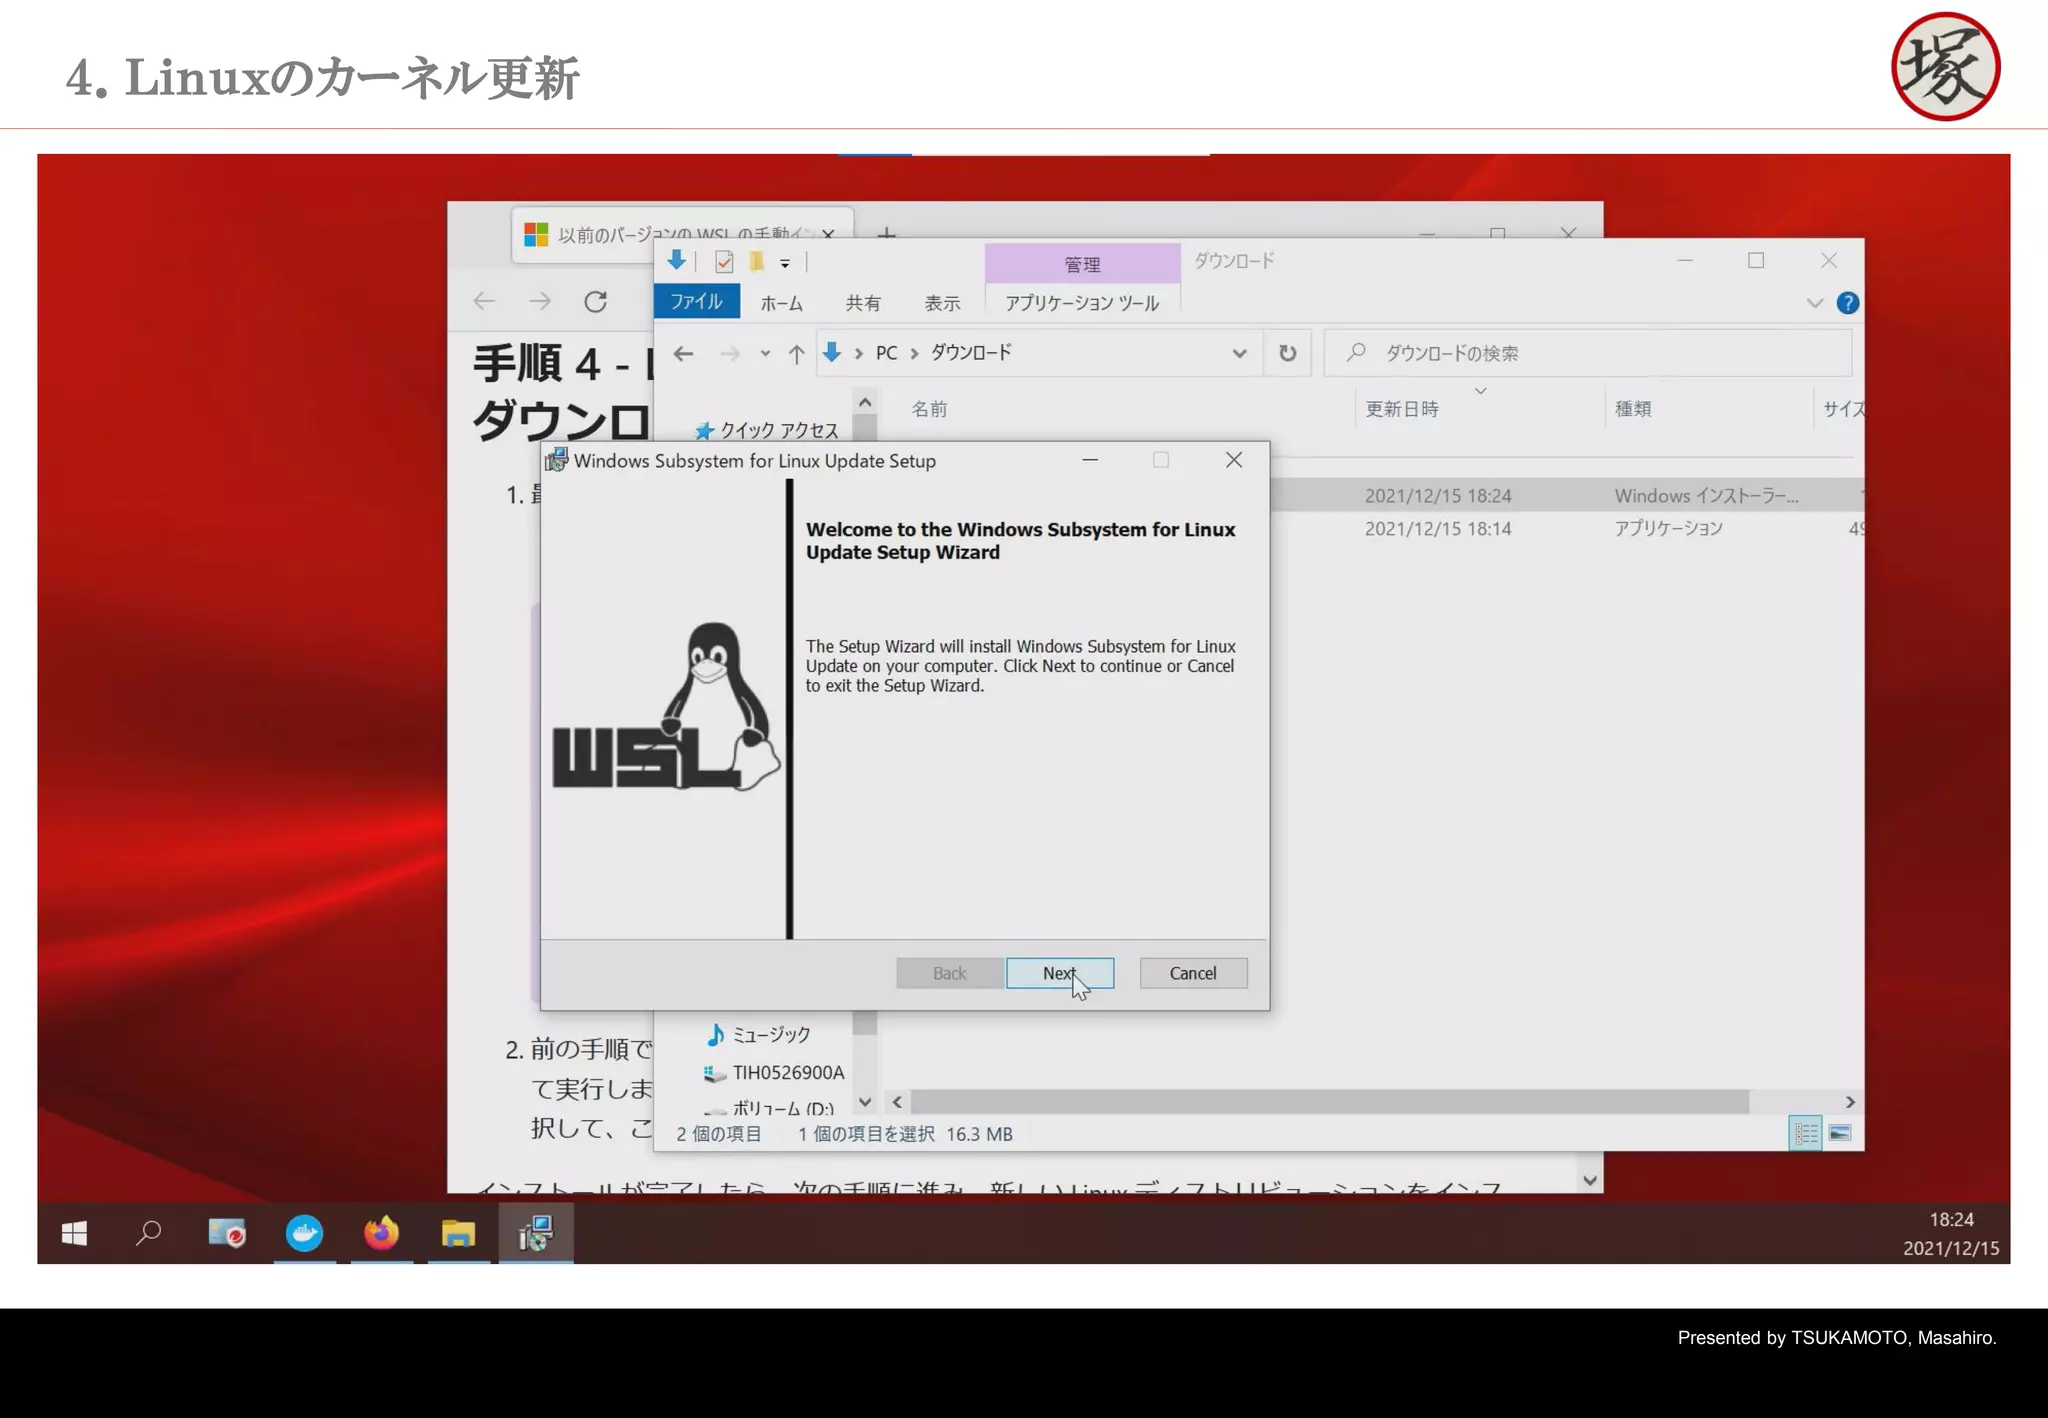
Task: Open the Windows Start menu
Action: pos(74,1233)
